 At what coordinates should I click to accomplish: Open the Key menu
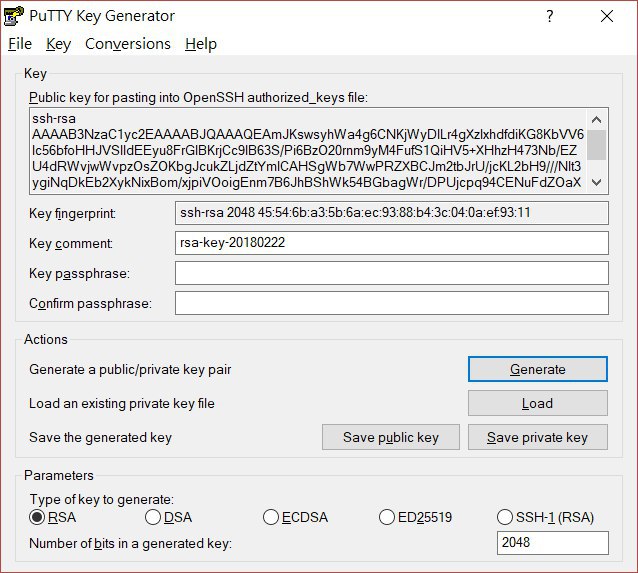click(x=58, y=44)
